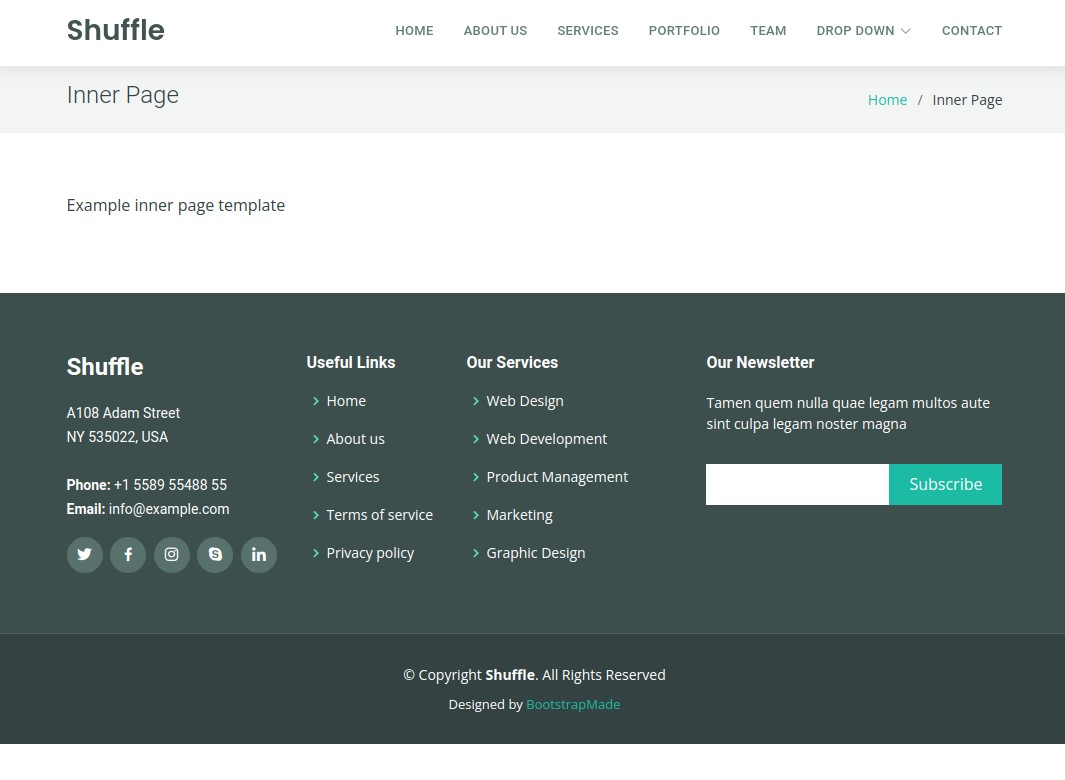Image resolution: width=1065 pixels, height=780 pixels.
Task: Open the Twitter social icon in footer
Action: pos(84,555)
